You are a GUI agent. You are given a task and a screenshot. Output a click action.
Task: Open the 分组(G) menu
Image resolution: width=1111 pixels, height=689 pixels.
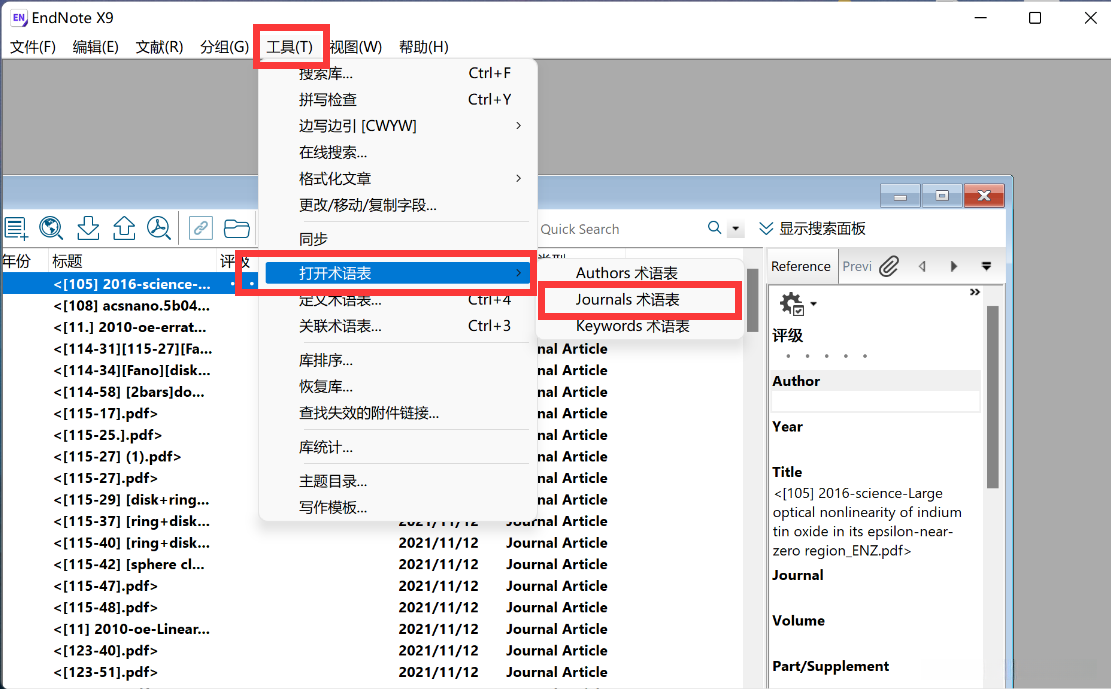coord(224,47)
